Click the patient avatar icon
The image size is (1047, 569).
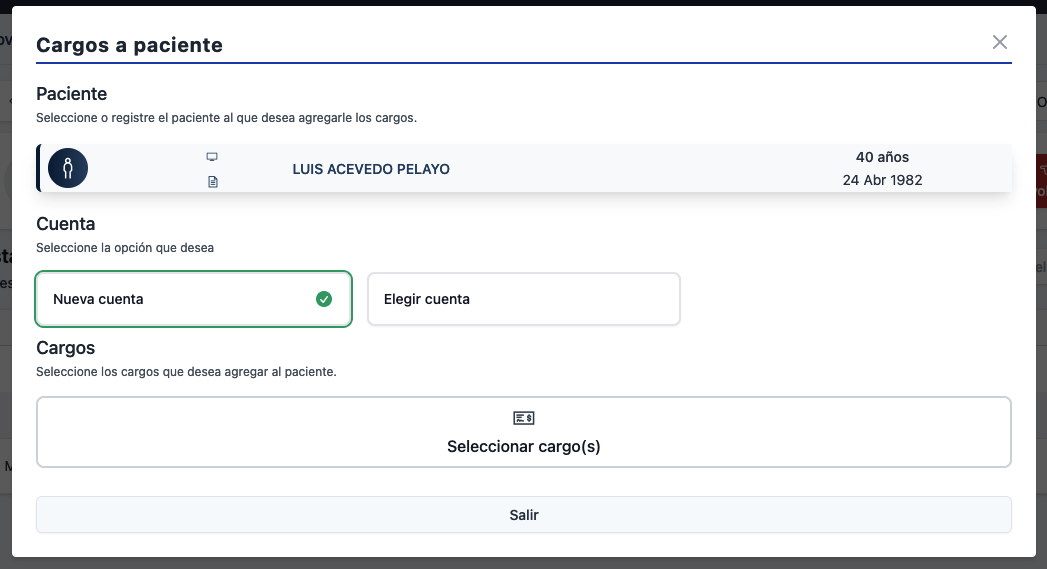coord(68,168)
